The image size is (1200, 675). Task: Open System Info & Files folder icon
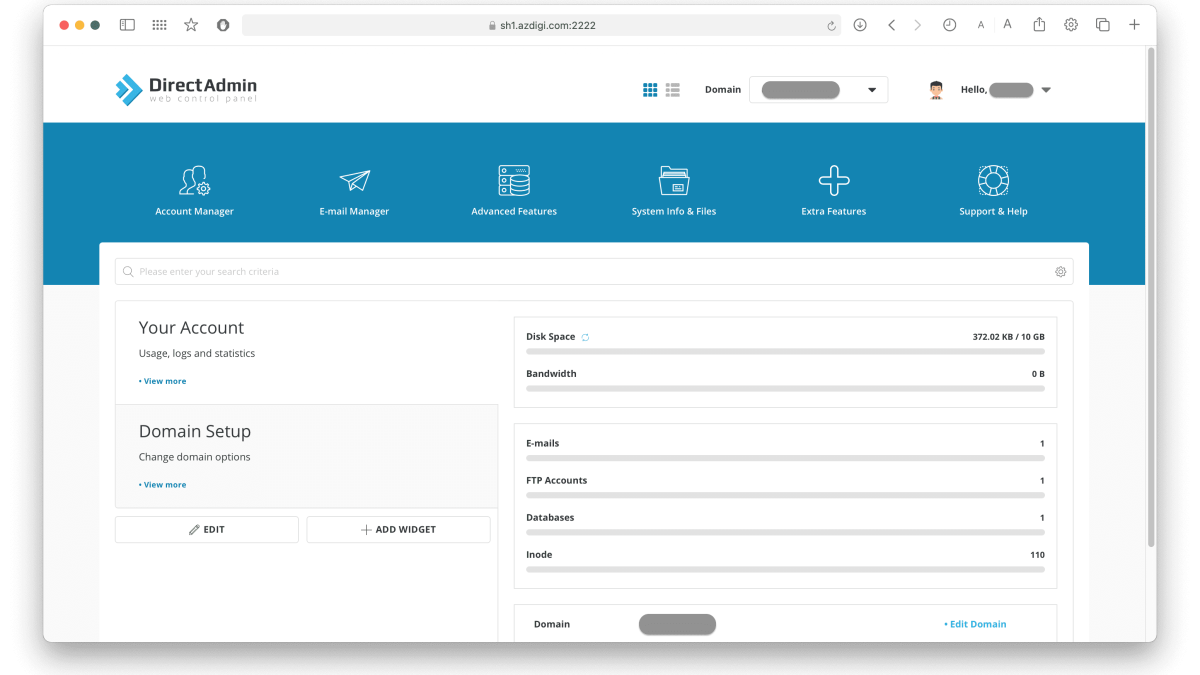(x=674, y=181)
